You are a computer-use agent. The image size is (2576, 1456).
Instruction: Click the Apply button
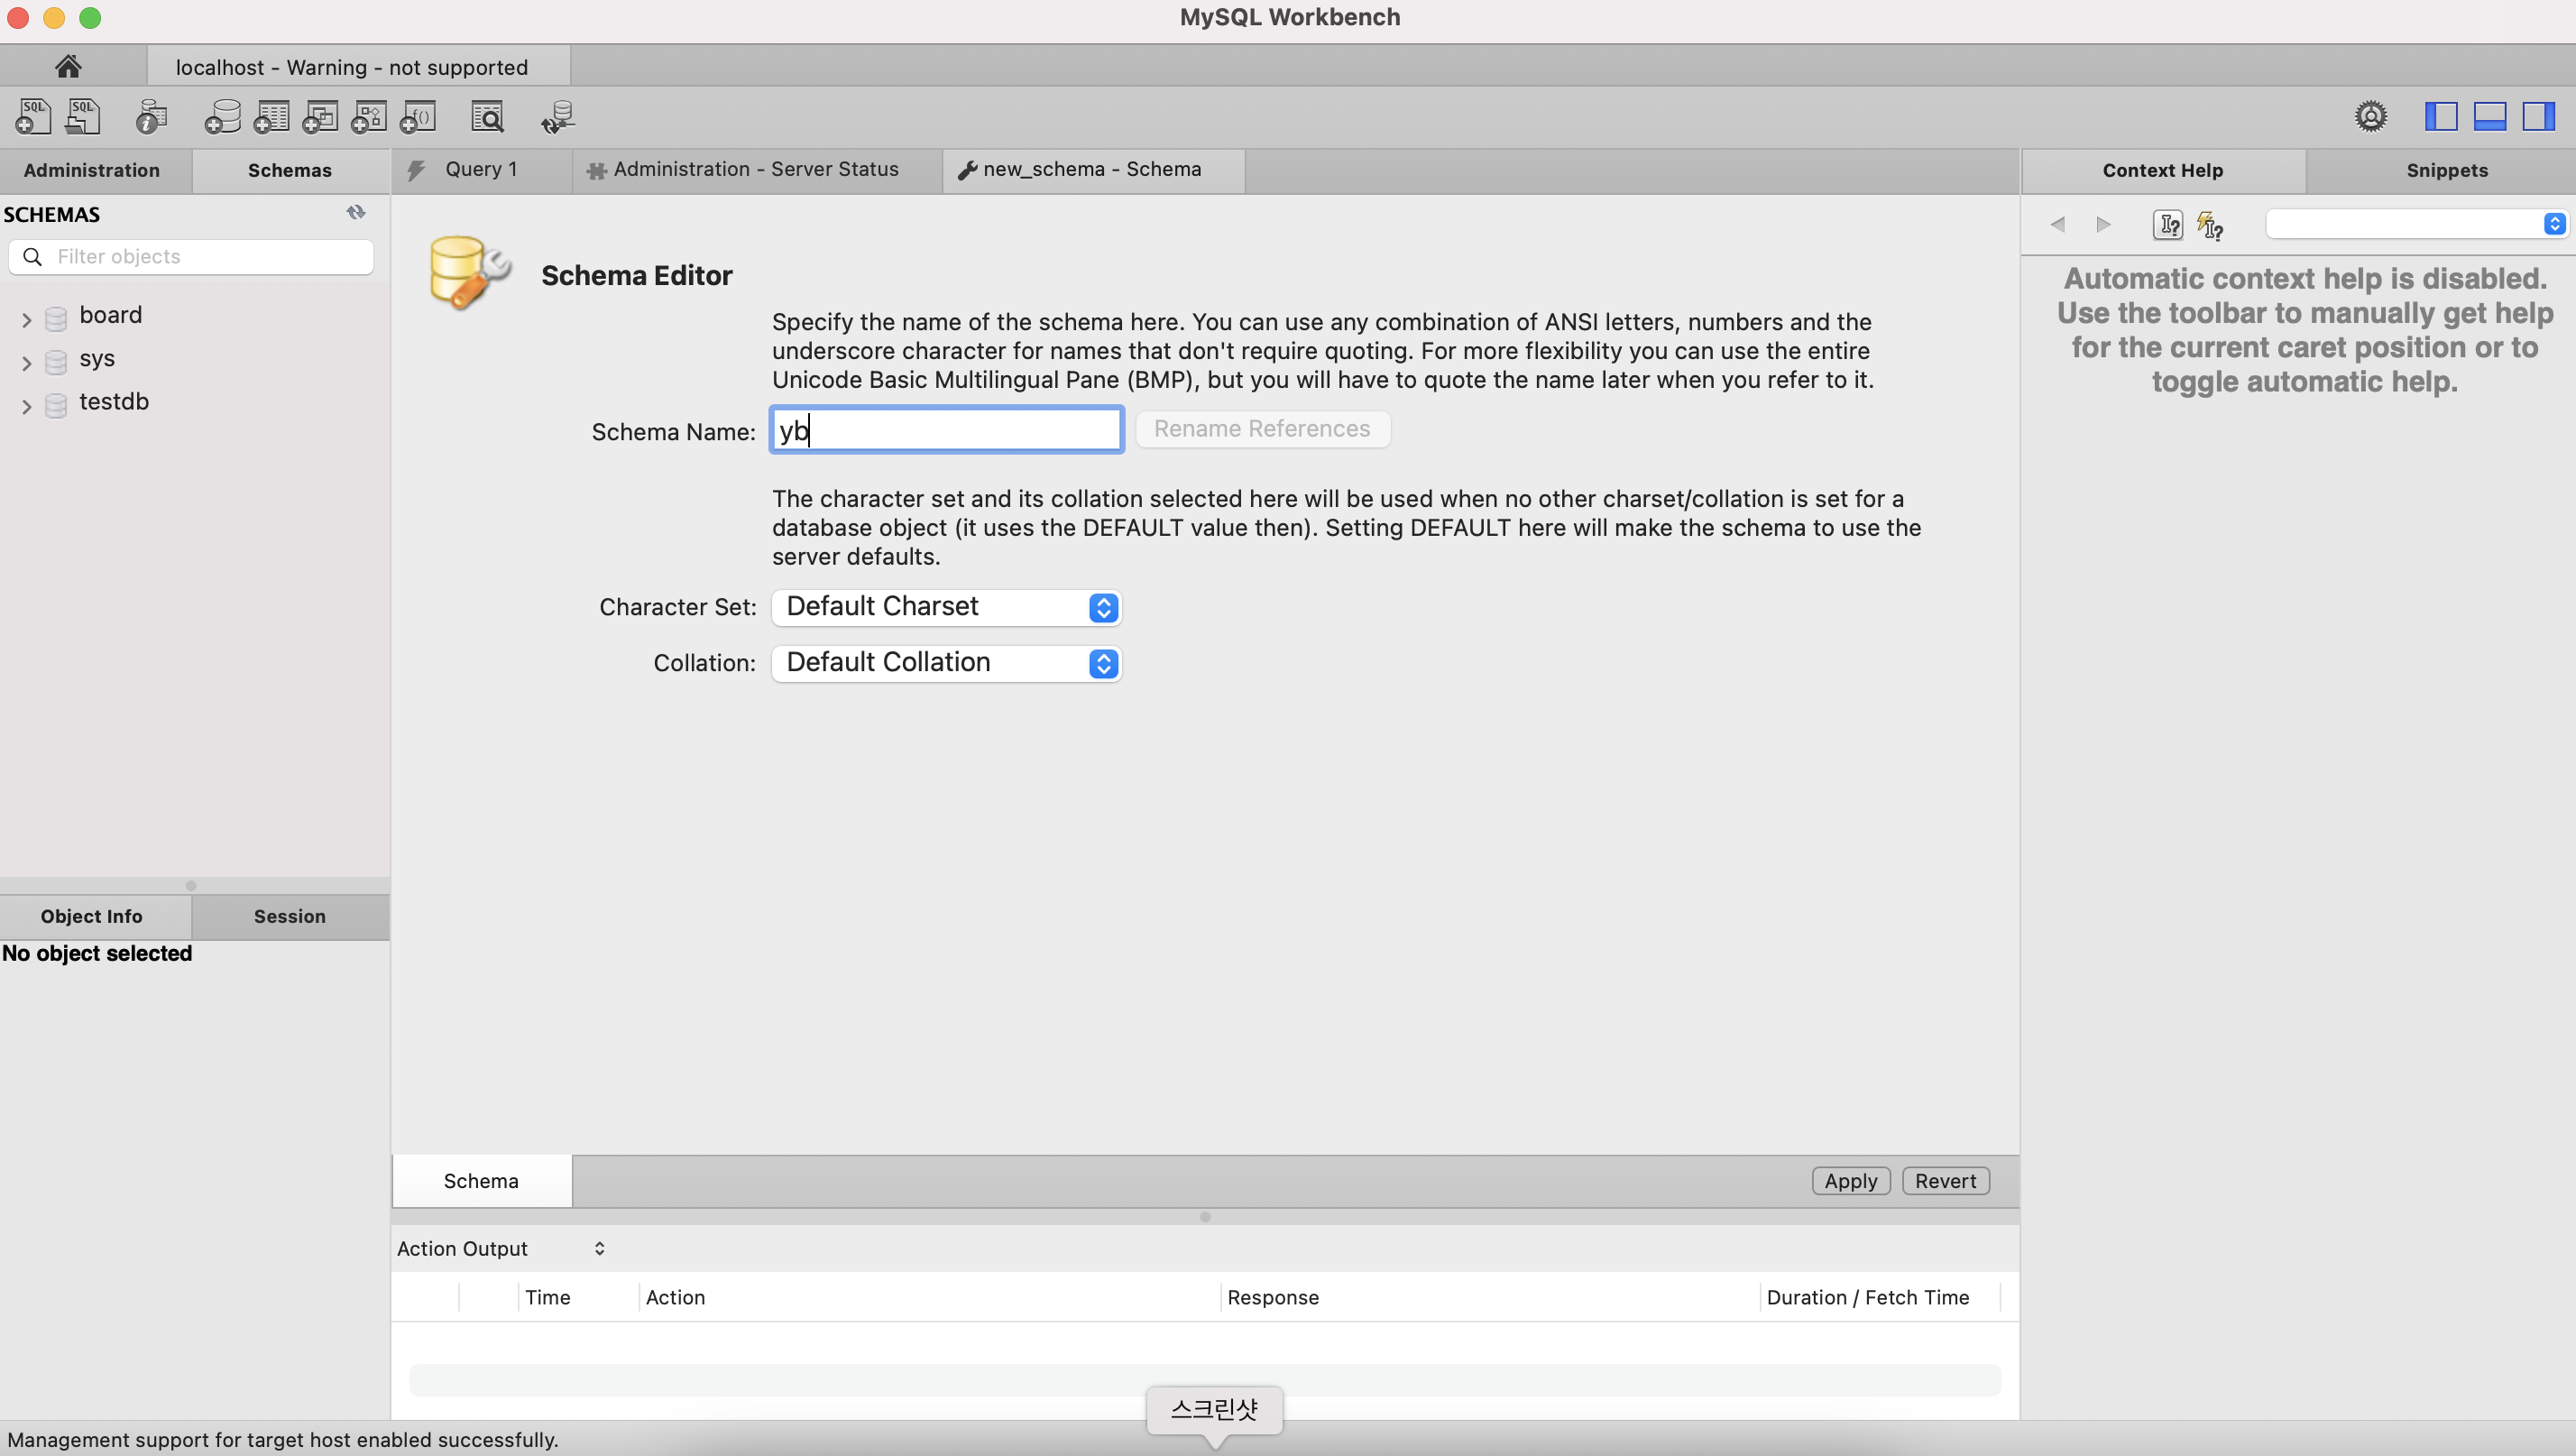click(x=1850, y=1181)
